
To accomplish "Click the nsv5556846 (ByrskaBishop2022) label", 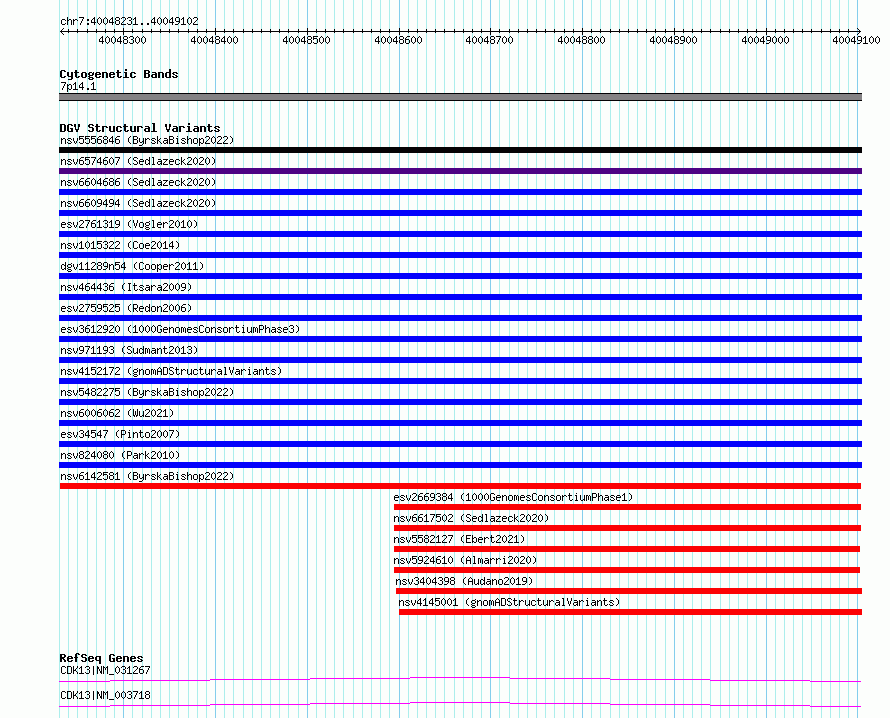I will 147,140.
